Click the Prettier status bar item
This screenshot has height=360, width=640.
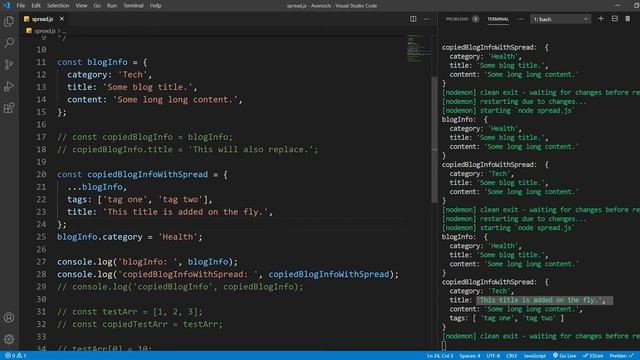click(x=622, y=356)
